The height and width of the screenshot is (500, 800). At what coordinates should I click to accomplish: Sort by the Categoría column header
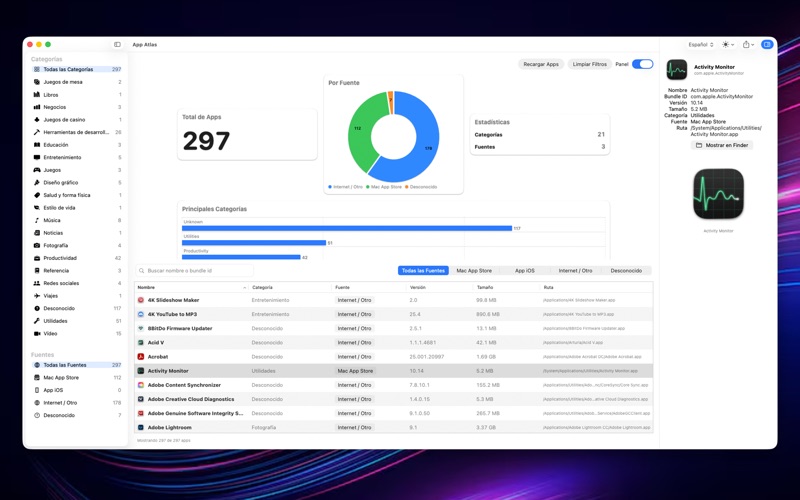coord(290,287)
